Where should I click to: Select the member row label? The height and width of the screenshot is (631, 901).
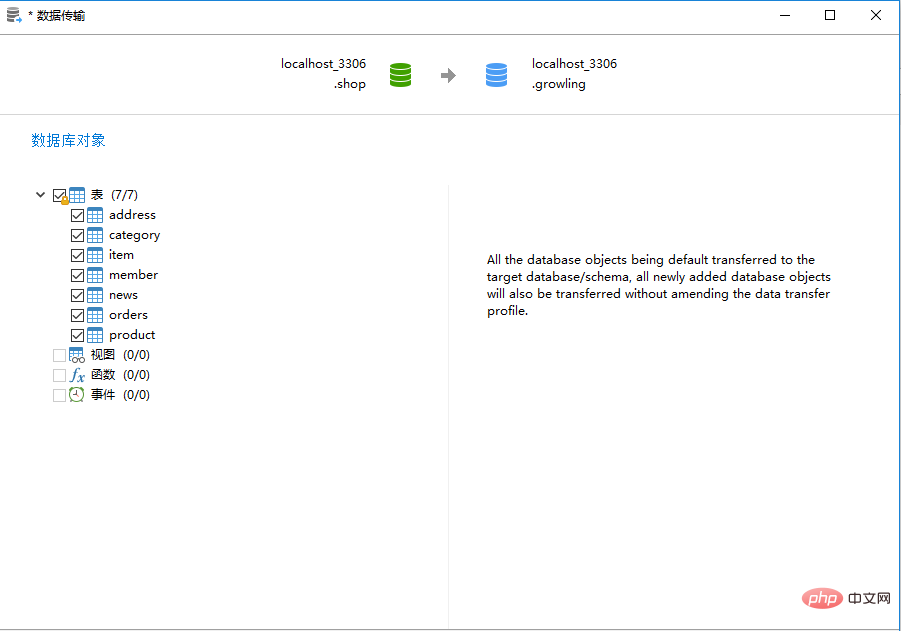pos(133,275)
